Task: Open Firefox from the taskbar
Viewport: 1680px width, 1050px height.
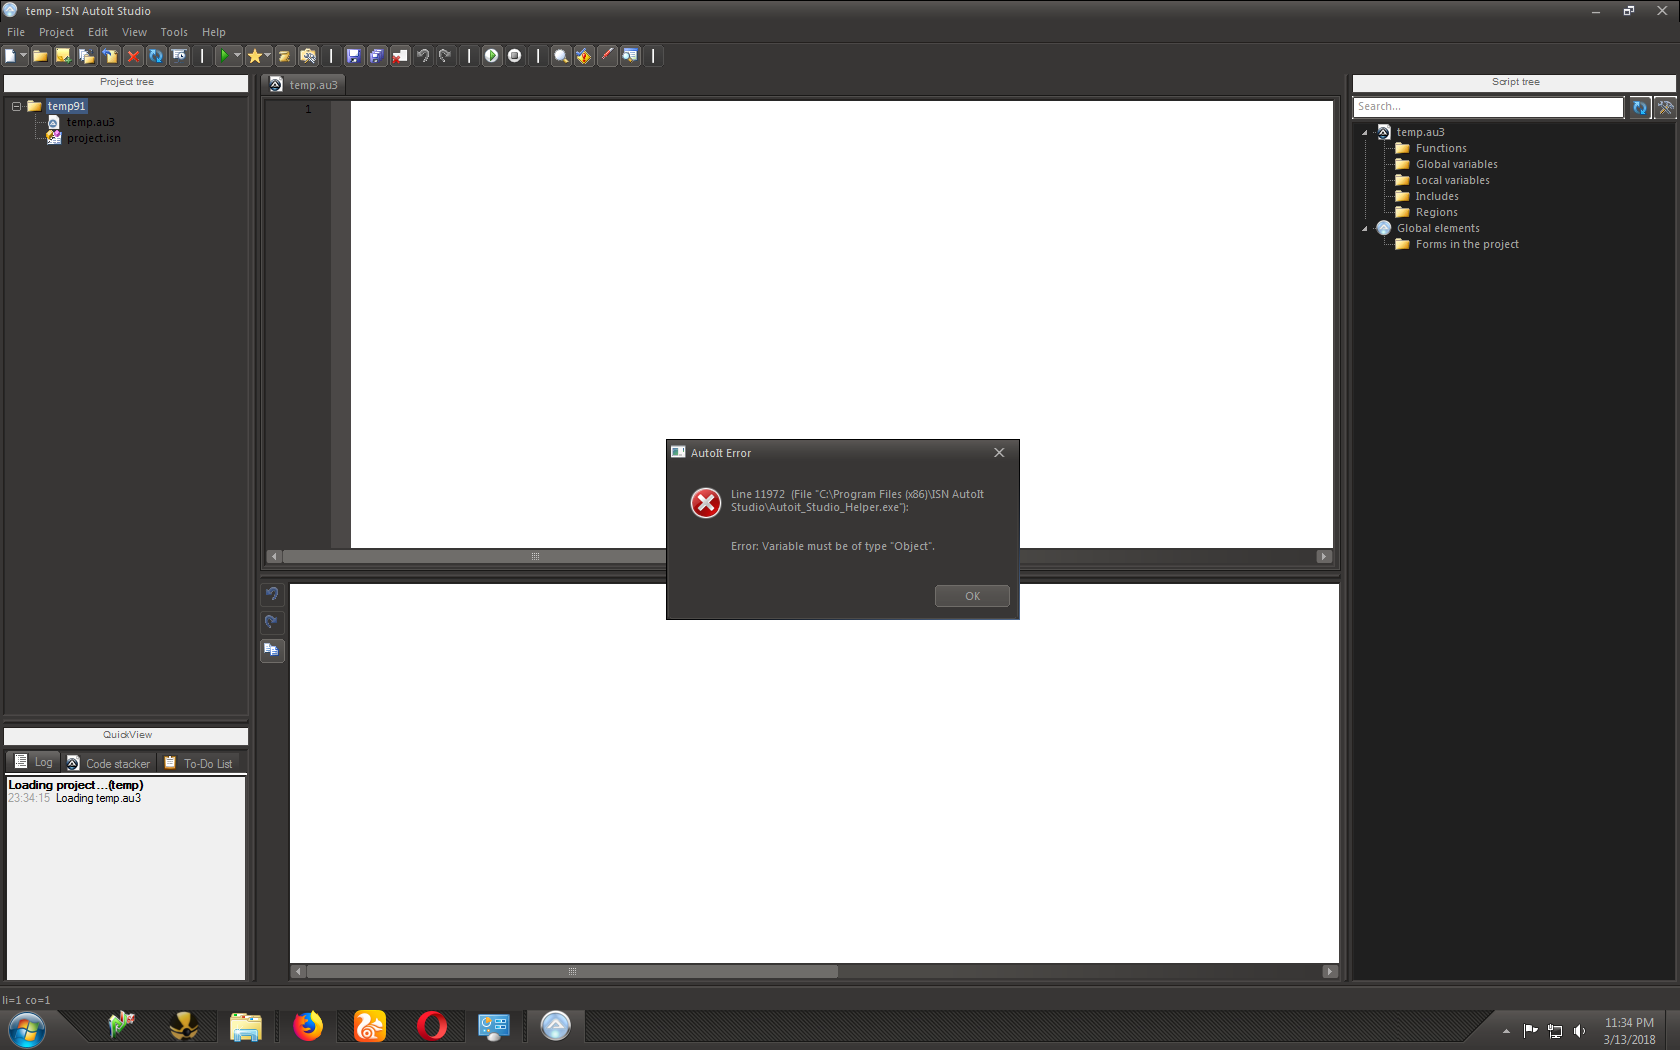Action: point(308,1026)
